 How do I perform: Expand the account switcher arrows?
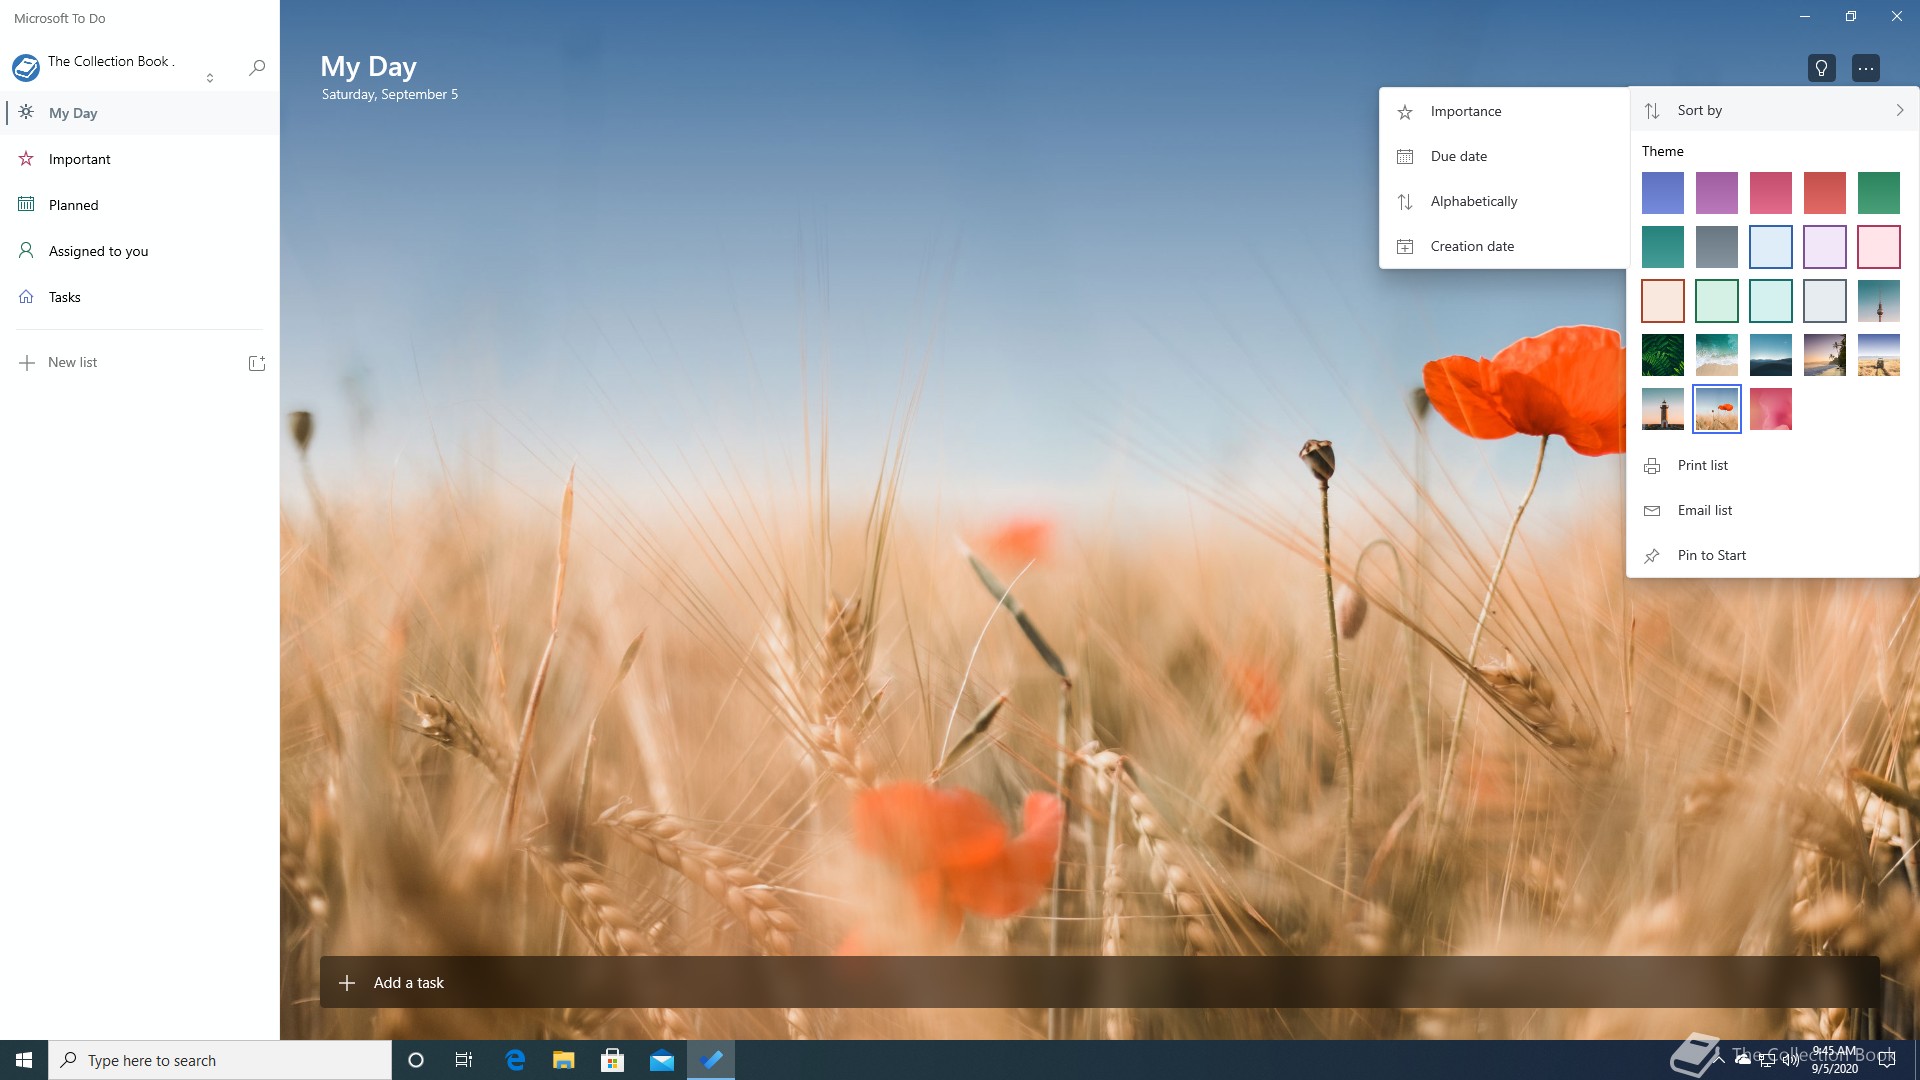[x=210, y=78]
